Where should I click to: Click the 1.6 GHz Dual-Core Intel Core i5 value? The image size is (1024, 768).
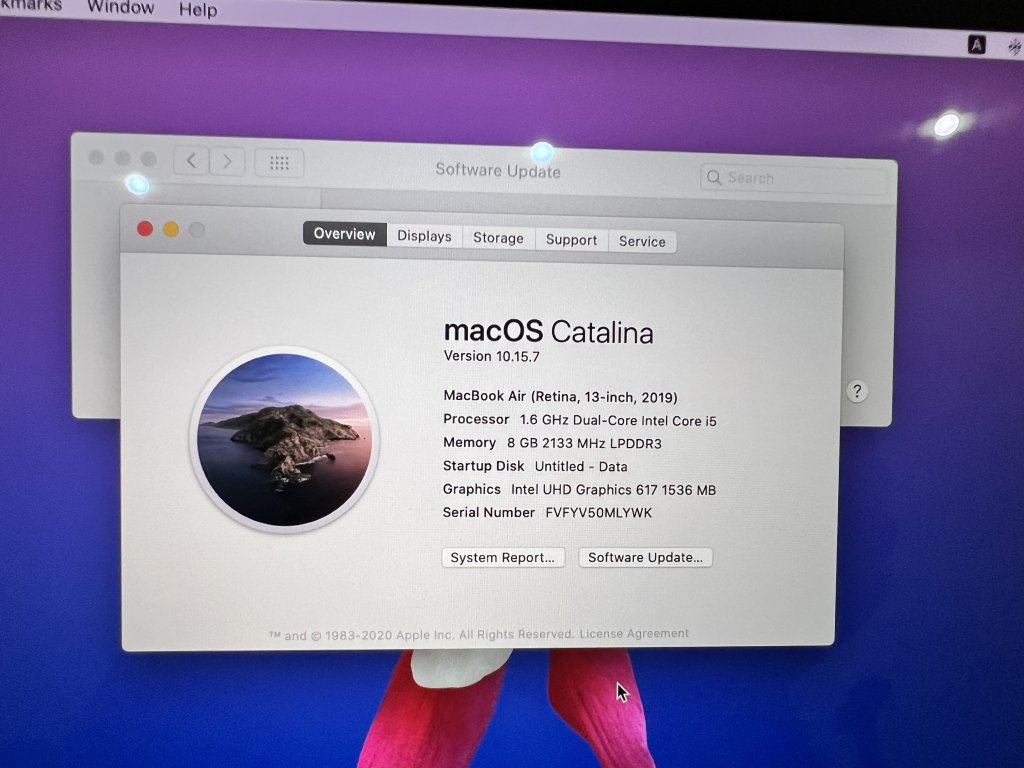coord(618,421)
